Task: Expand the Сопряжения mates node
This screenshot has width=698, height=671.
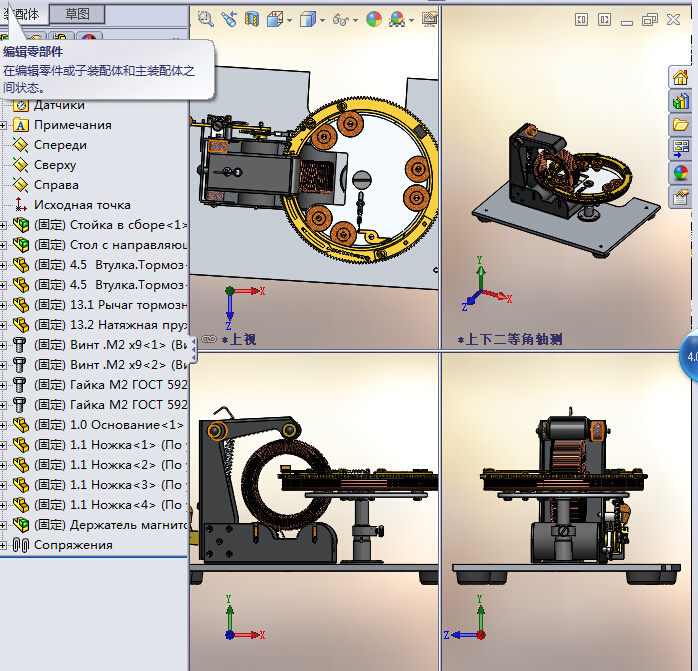Action: (x=3, y=545)
